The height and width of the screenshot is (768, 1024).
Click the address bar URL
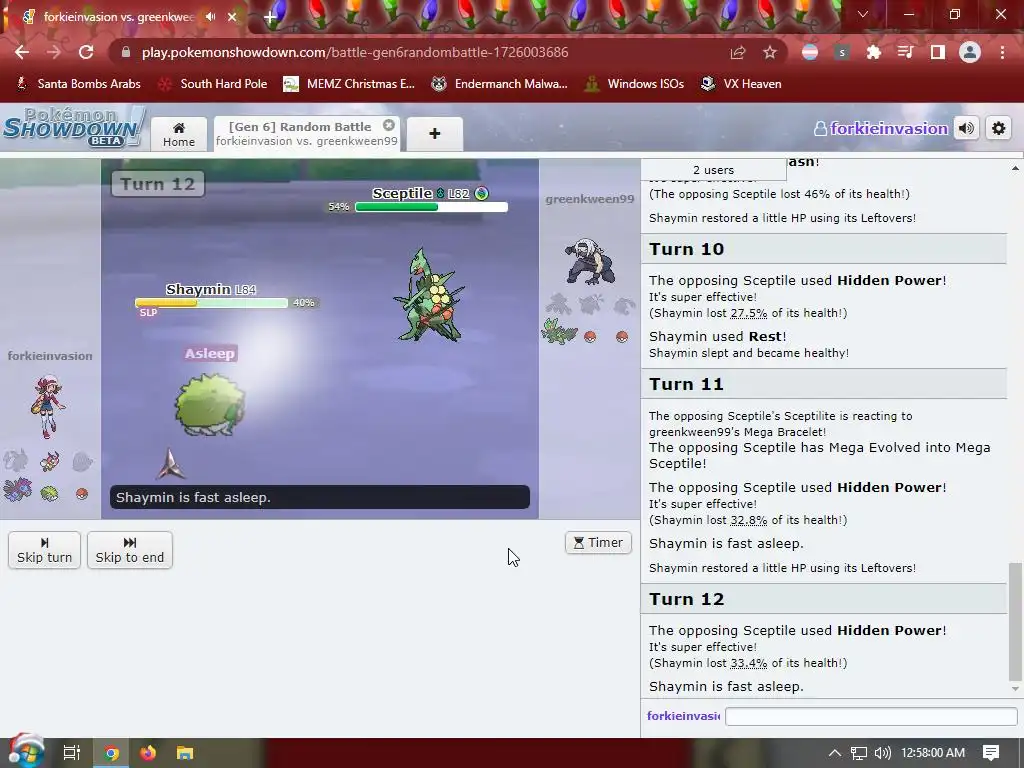[x=355, y=52]
